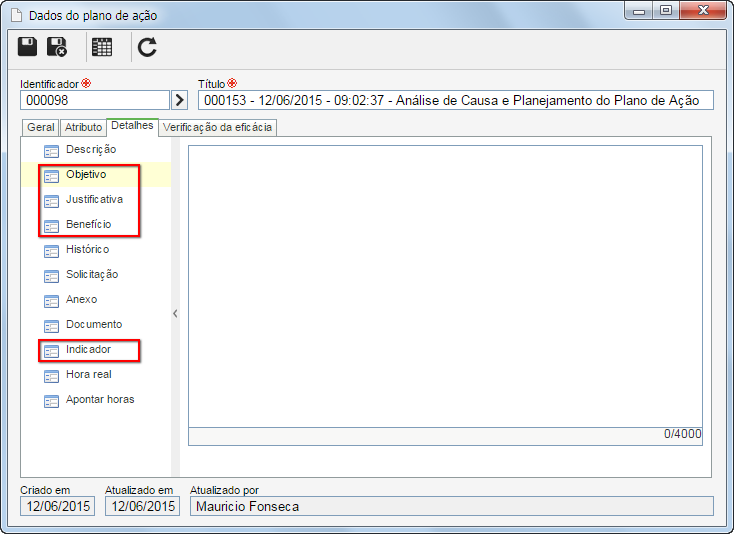Click the Descrição list icon

coord(51,151)
